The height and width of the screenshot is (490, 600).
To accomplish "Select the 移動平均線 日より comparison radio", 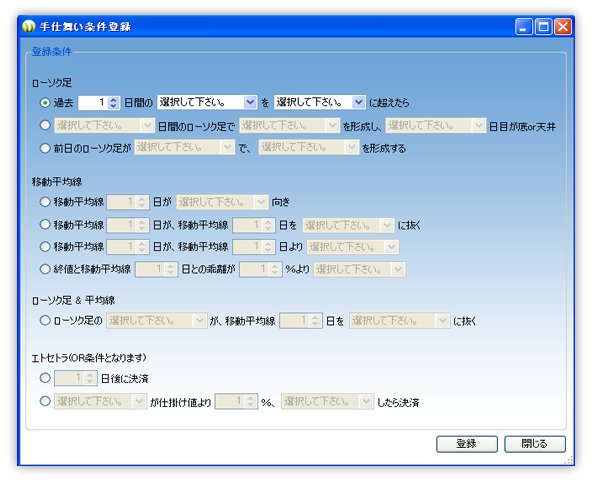I will tap(46, 246).
